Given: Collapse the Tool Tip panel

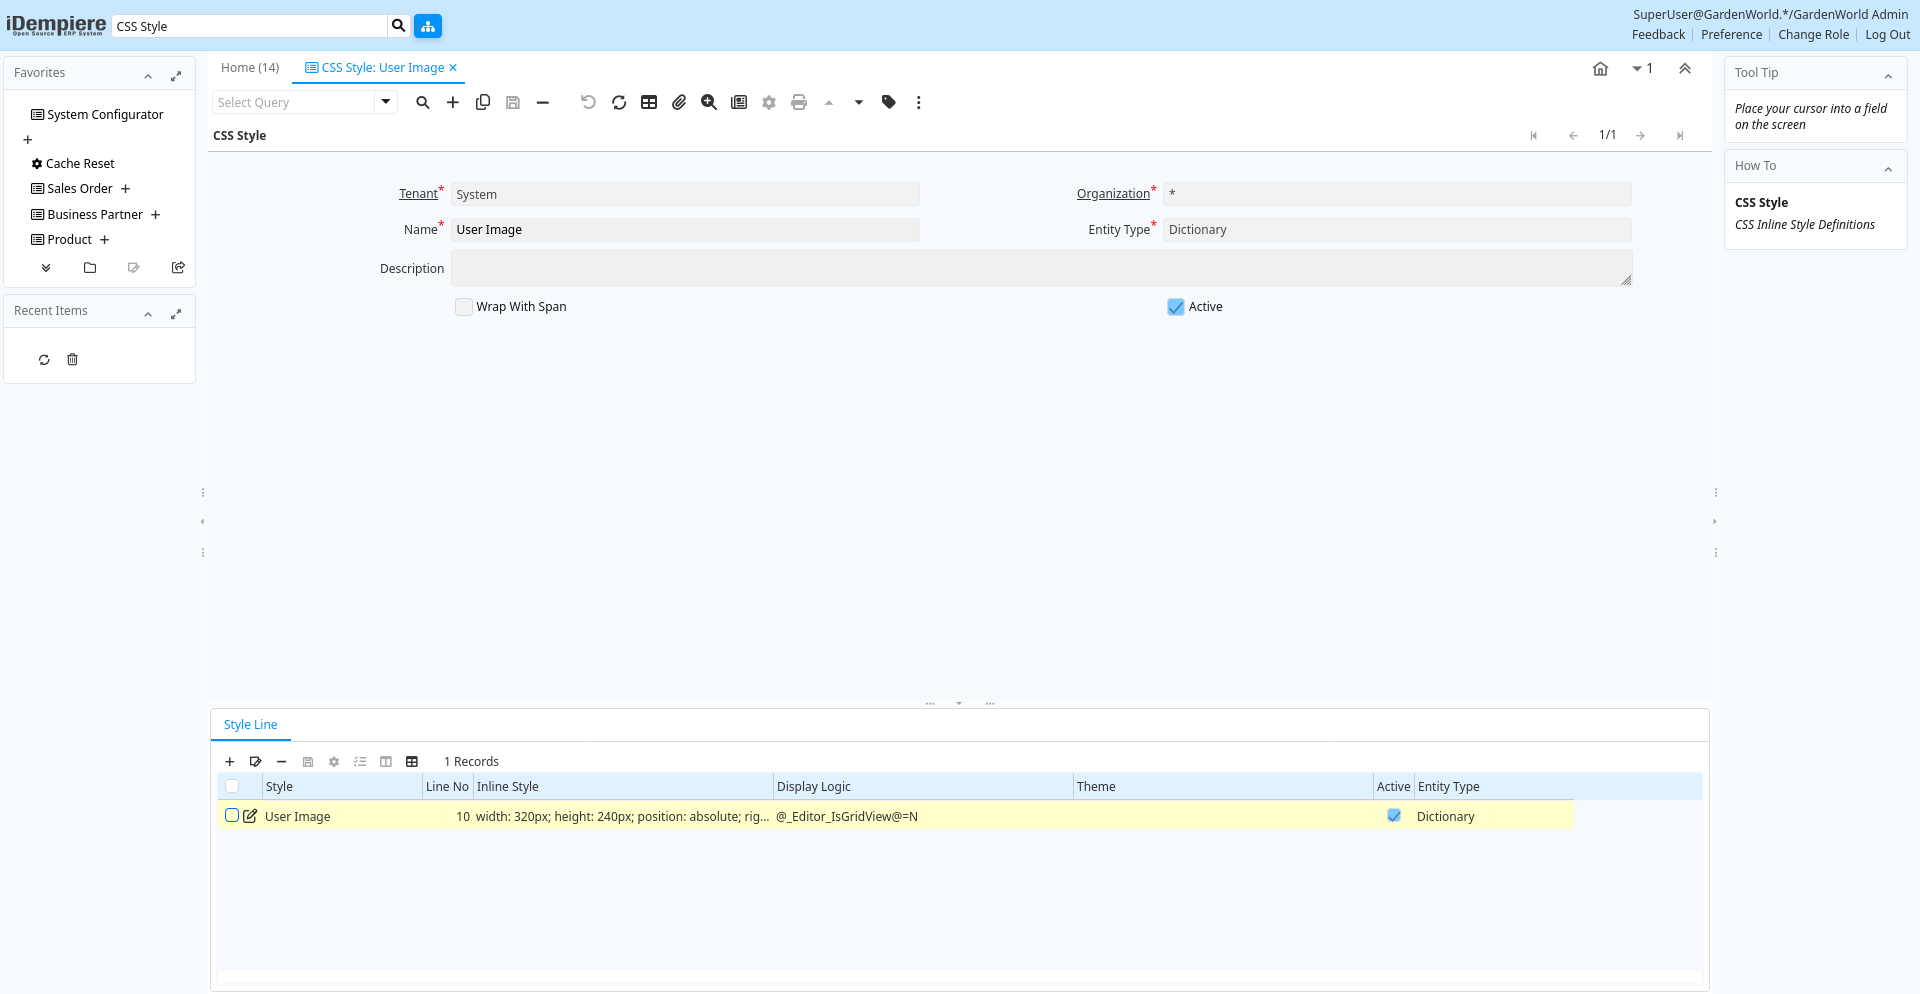Looking at the screenshot, I should [x=1888, y=75].
